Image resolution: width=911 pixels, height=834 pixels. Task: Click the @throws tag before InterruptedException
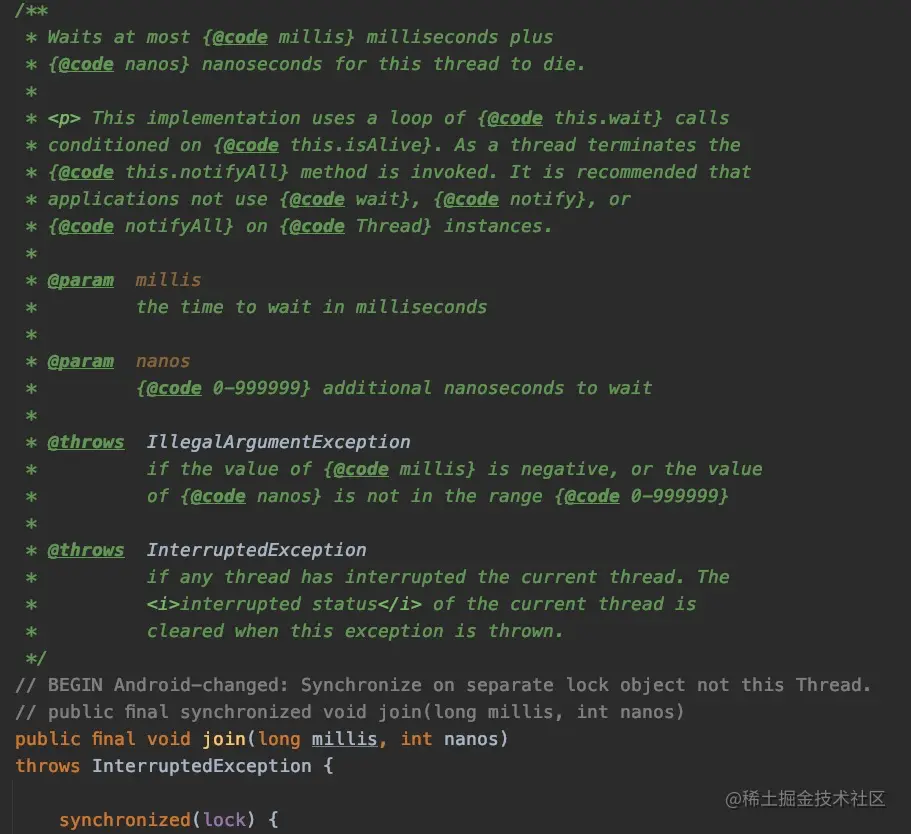click(x=86, y=550)
